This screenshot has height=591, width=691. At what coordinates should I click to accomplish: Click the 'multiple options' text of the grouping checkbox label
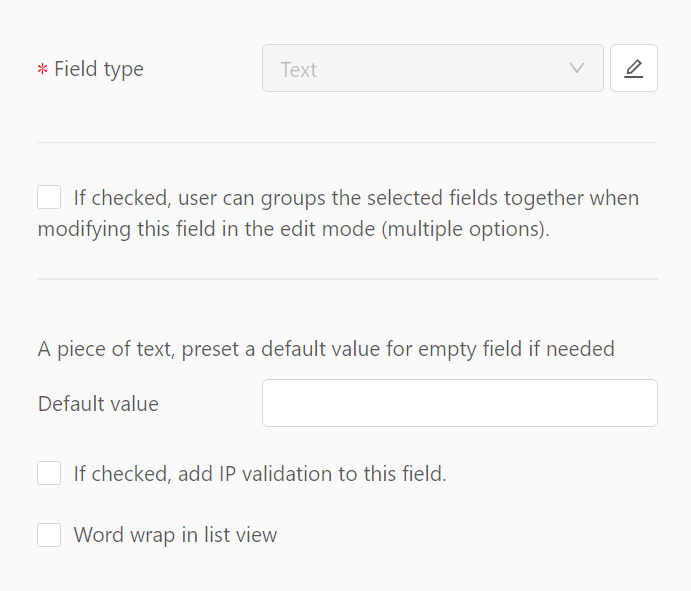465,229
